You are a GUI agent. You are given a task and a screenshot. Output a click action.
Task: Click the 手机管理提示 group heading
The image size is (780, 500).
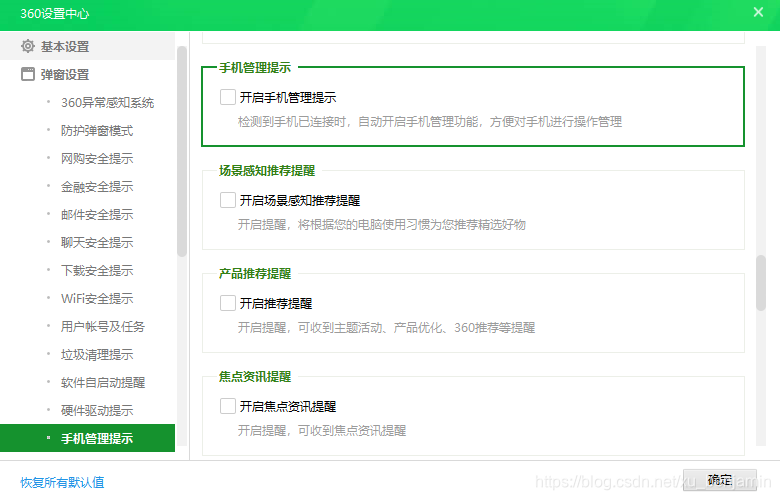click(x=255, y=68)
